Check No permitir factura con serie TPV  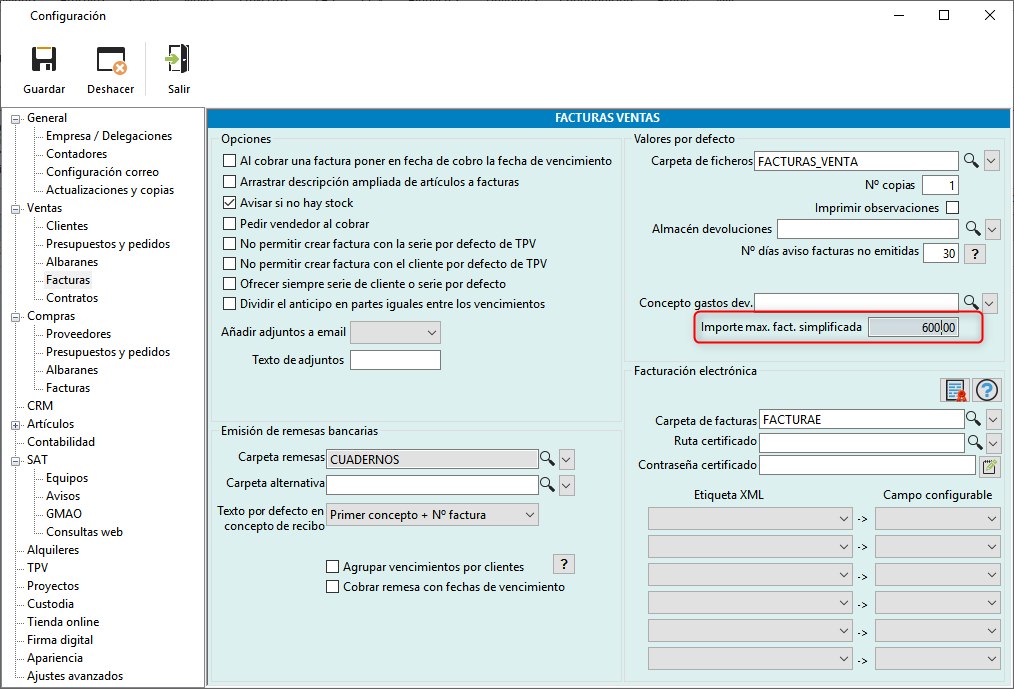click(x=230, y=244)
